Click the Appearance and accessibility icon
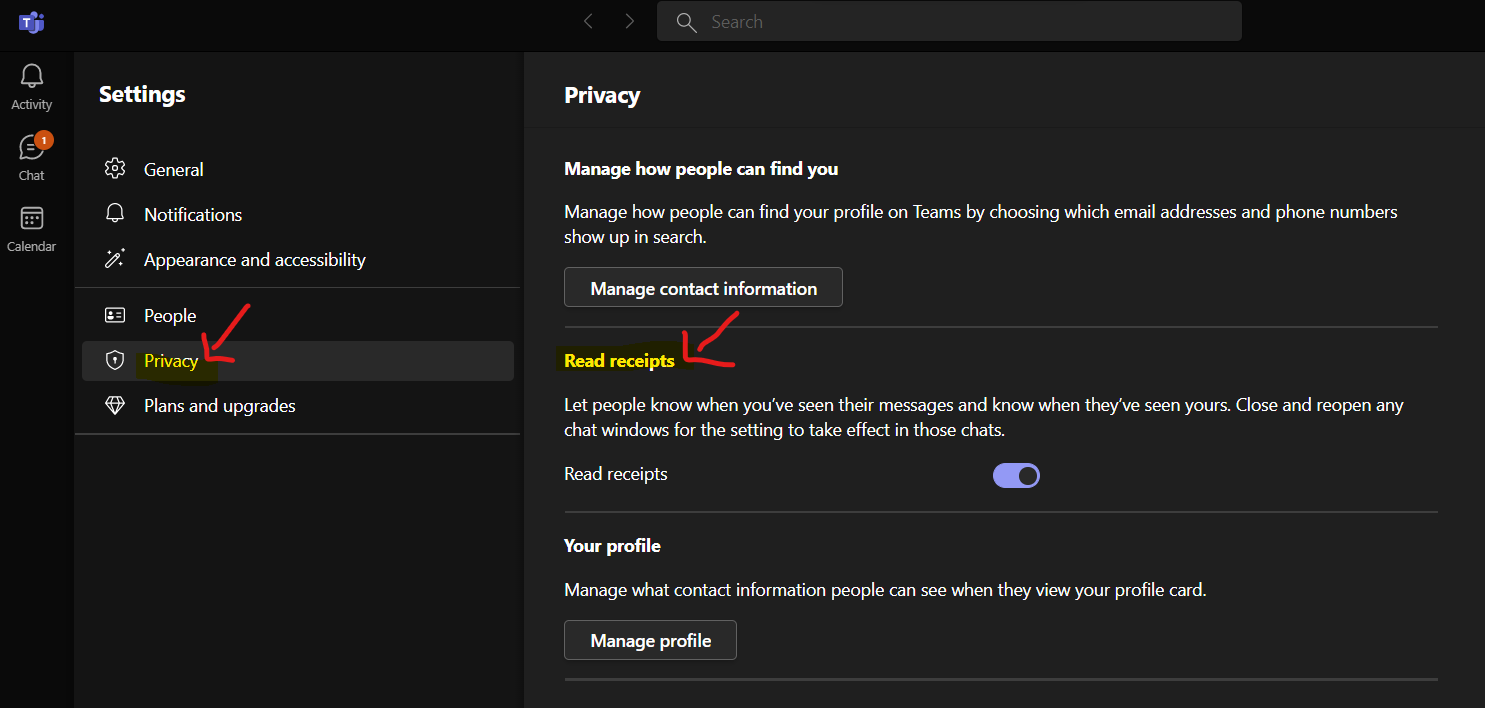The height and width of the screenshot is (708, 1485). (x=115, y=258)
